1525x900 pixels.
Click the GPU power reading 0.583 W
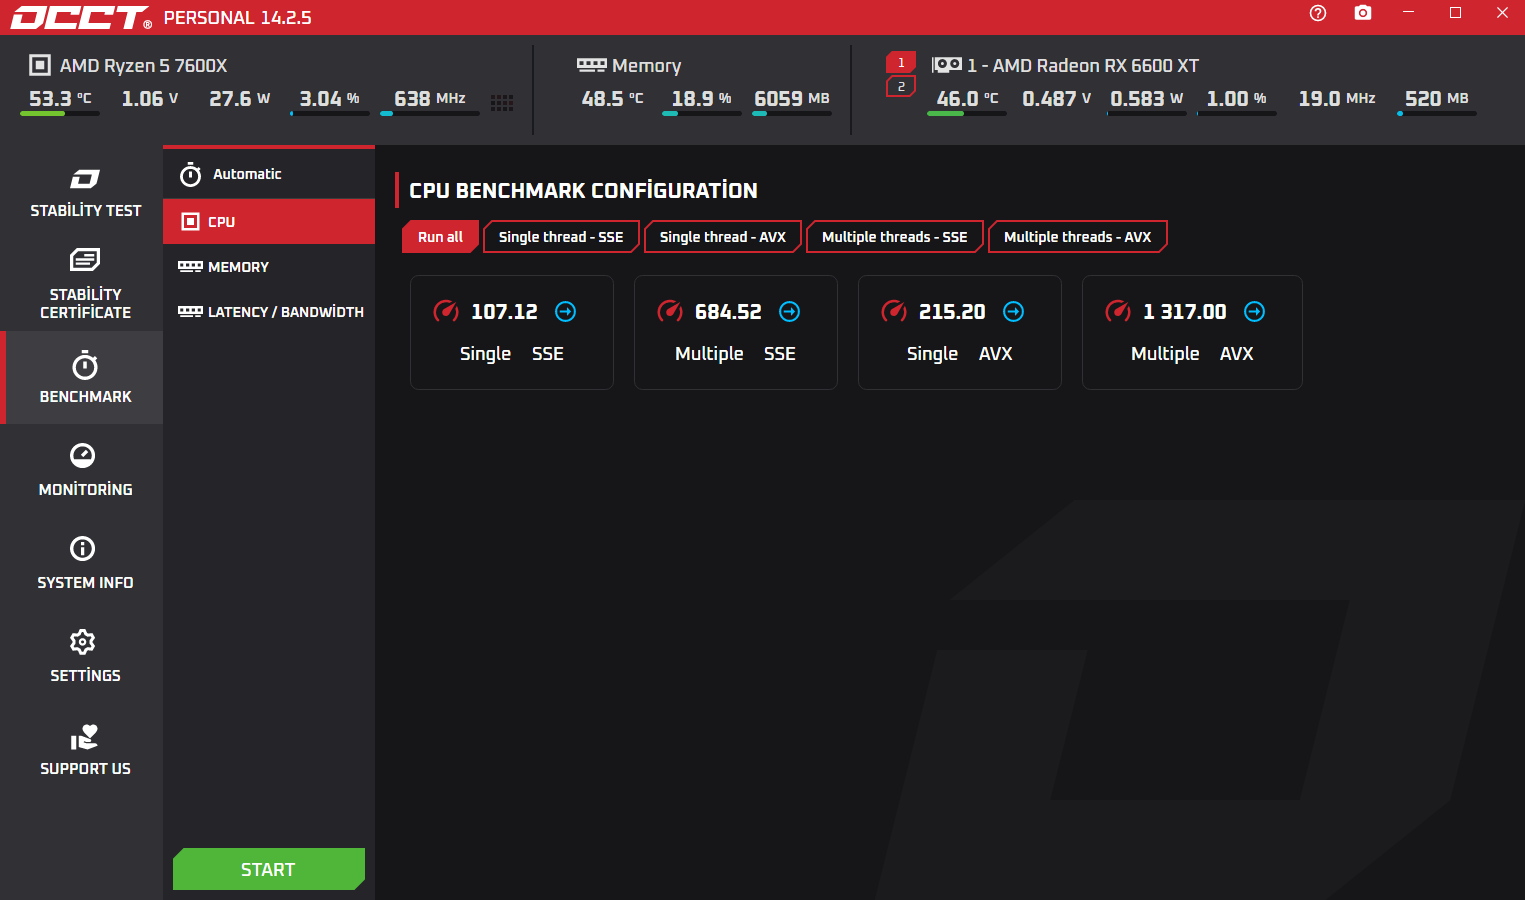coord(1147,99)
